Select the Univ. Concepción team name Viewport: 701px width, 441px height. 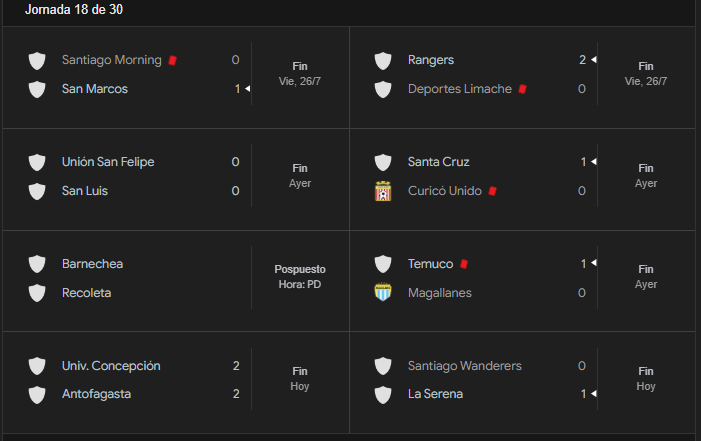point(111,366)
